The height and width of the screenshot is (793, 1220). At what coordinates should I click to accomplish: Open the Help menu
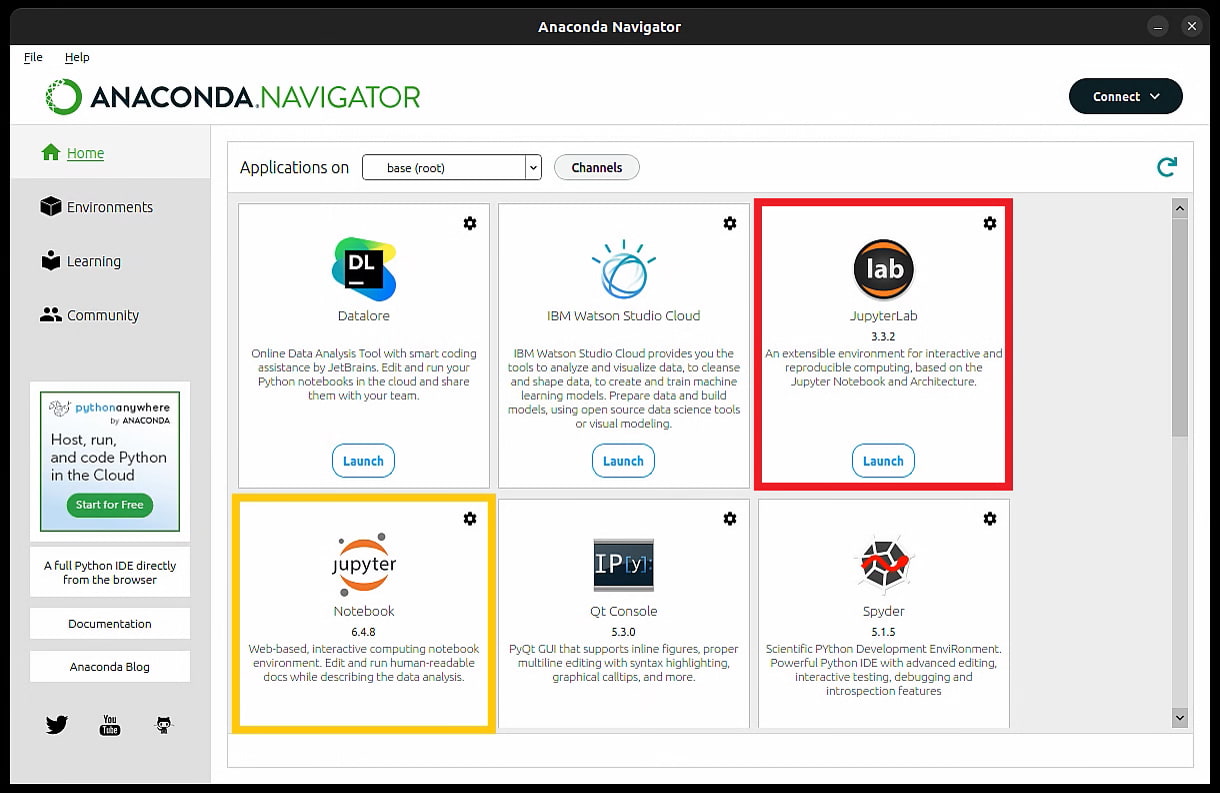pyautogui.click(x=77, y=57)
